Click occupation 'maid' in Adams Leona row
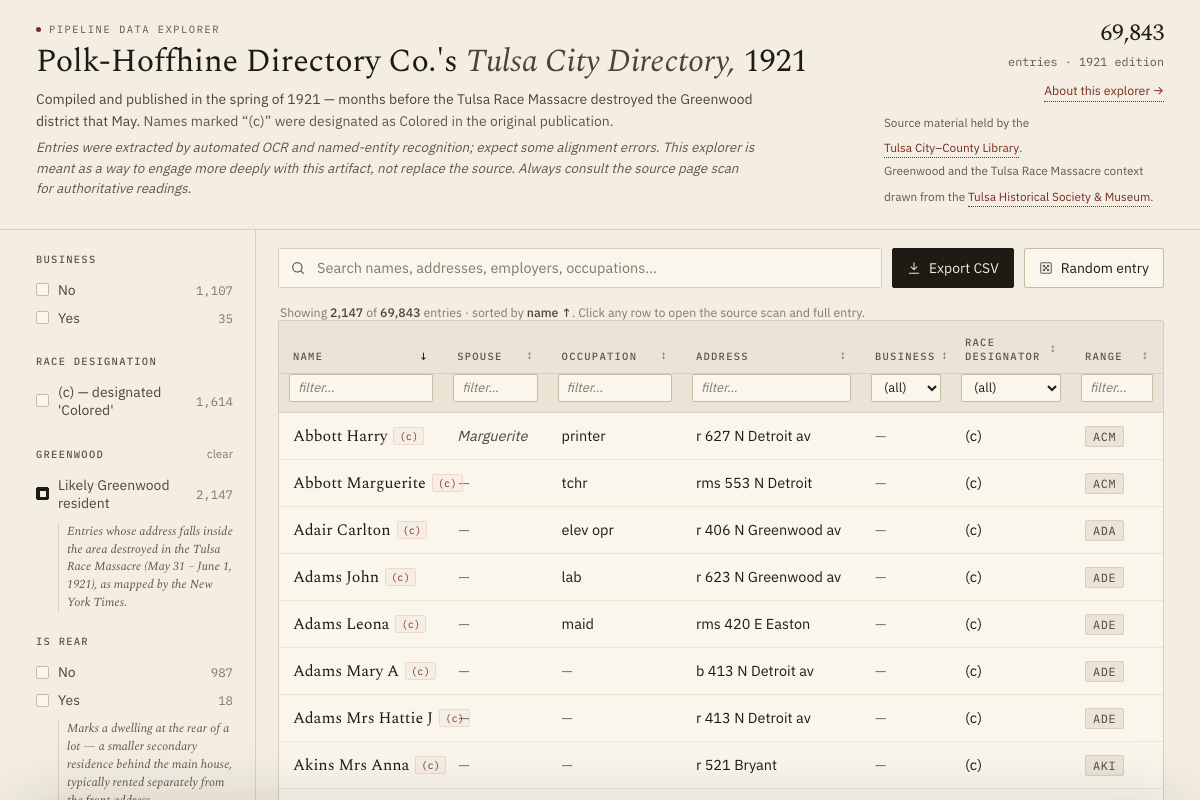Image resolution: width=1200 pixels, height=800 pixels. coord(578,624)
